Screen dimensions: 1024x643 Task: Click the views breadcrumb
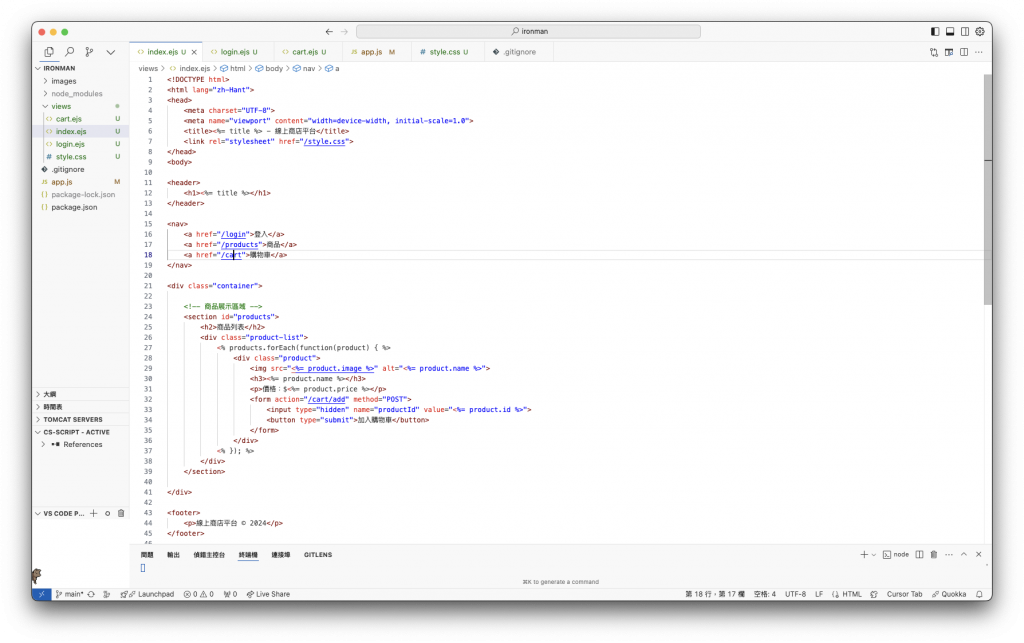(x=148, y=69)
